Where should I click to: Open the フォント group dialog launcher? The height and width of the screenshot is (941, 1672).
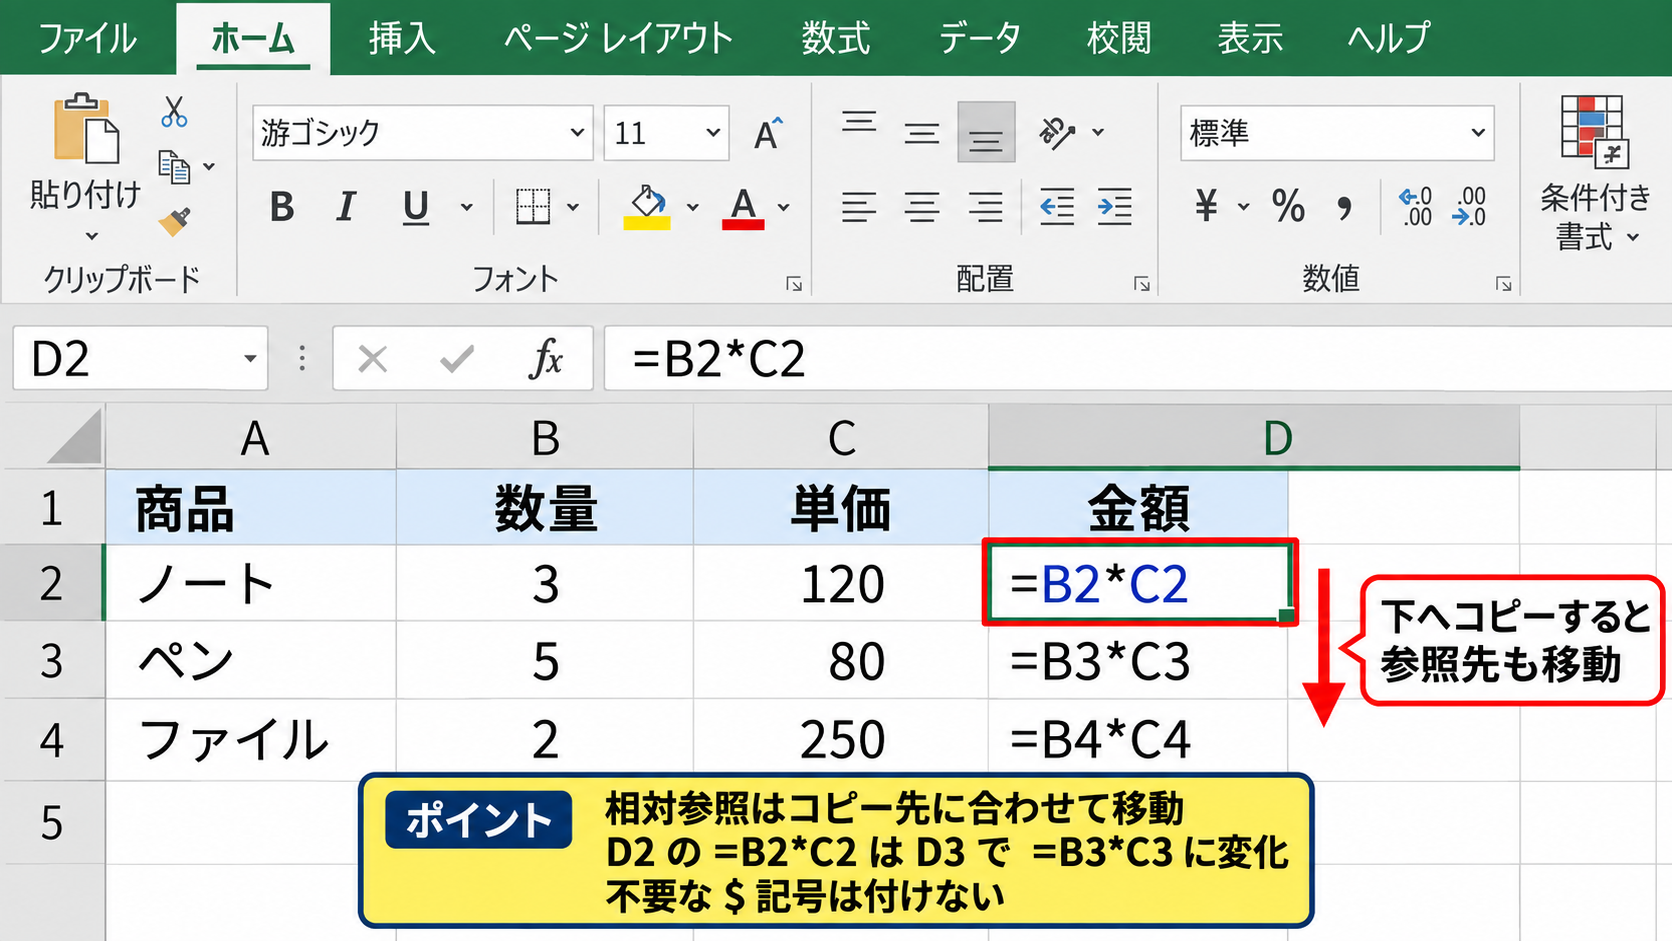tap(794, 285)
